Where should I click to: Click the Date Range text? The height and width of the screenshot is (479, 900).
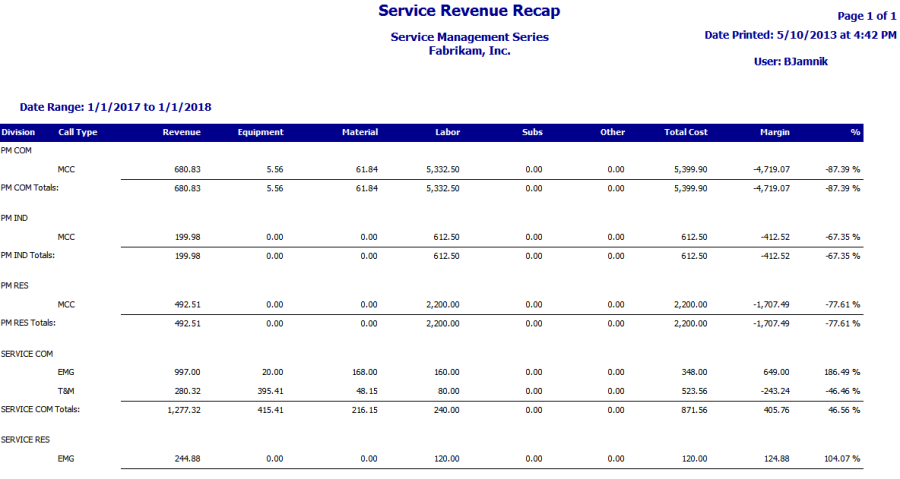click(115, 107)
